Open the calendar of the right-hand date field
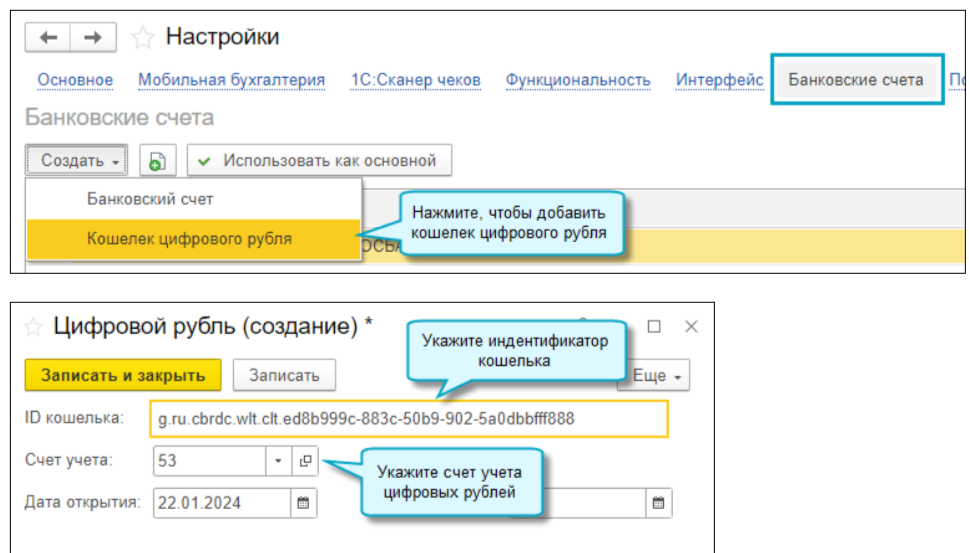 point(659,503)
